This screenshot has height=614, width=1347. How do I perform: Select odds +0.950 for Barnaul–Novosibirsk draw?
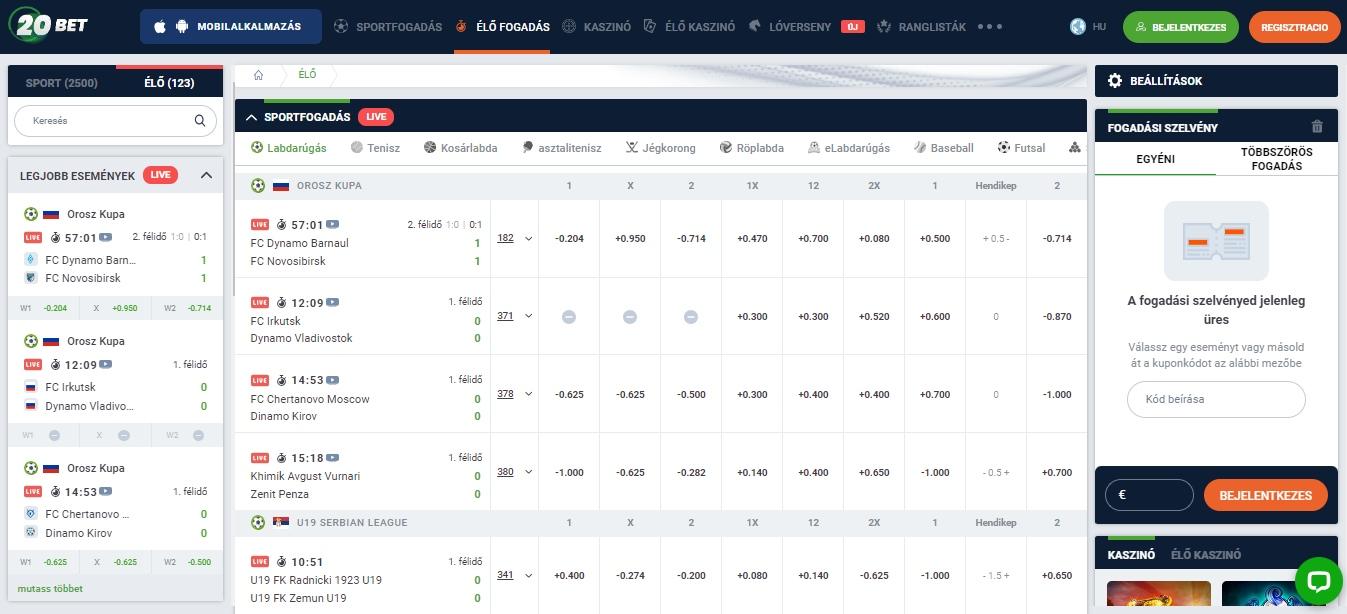click(629, 238)
